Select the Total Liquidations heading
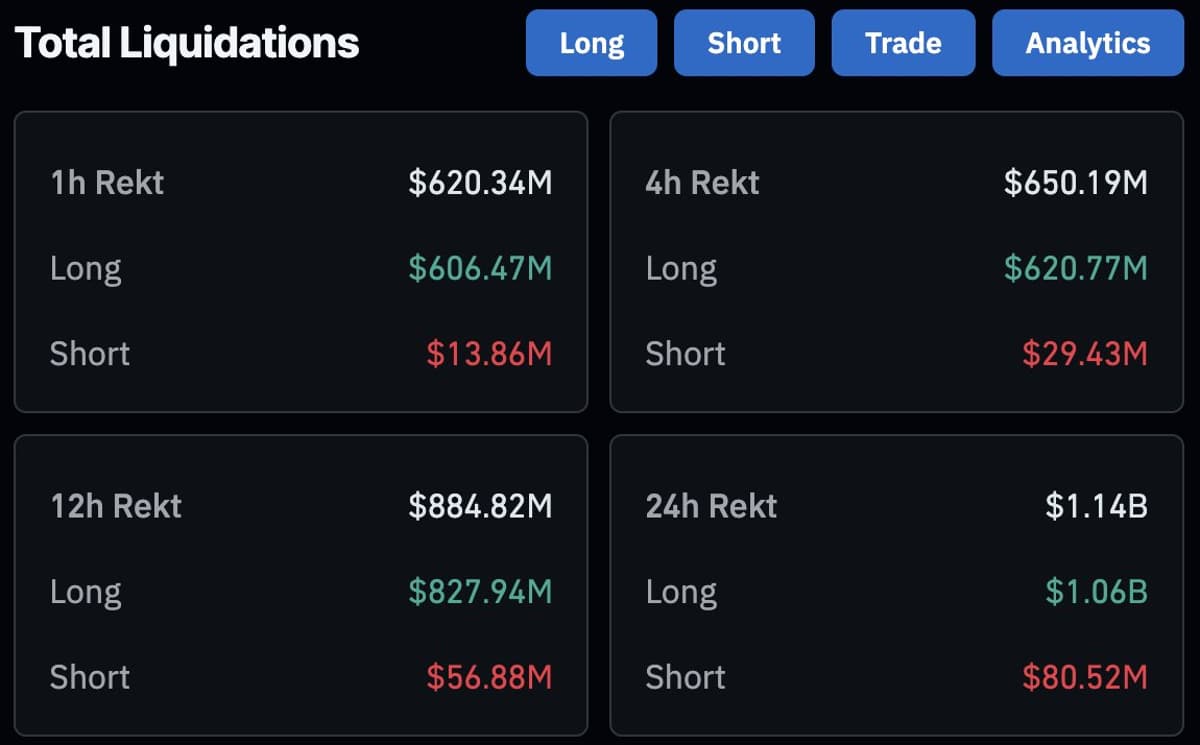The height and width of the screenshot is (745, 1200). tap(188, 42)
